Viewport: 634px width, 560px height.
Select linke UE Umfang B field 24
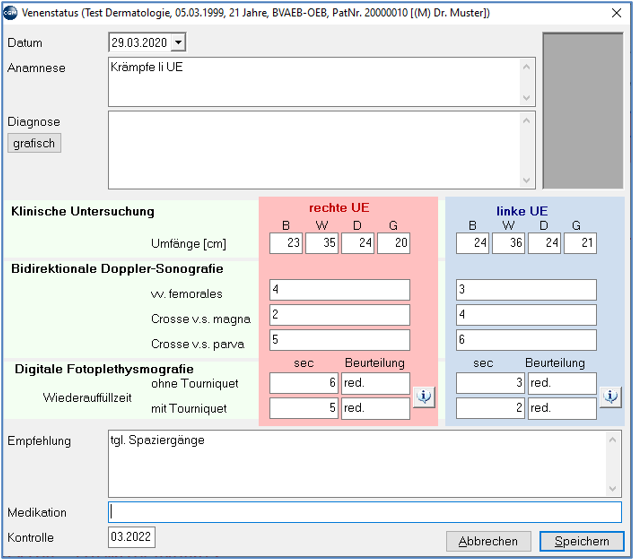tap(472, 243)
